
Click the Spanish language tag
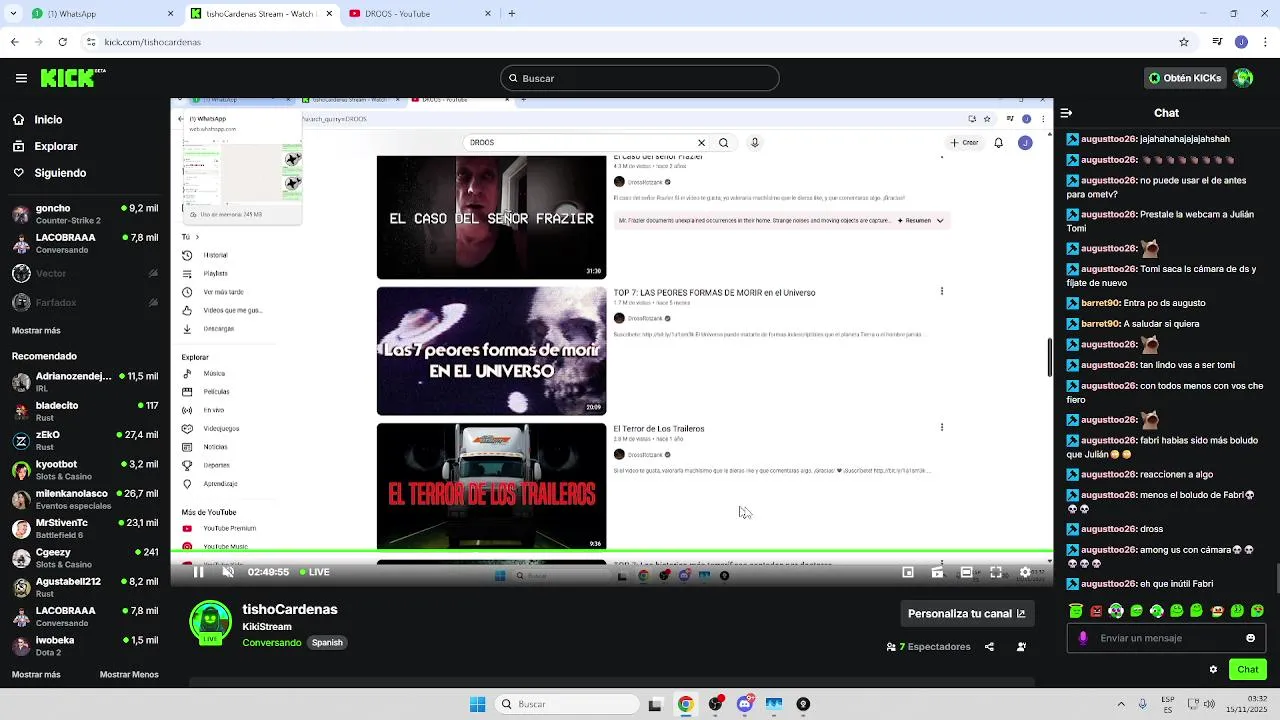(327, 643)
